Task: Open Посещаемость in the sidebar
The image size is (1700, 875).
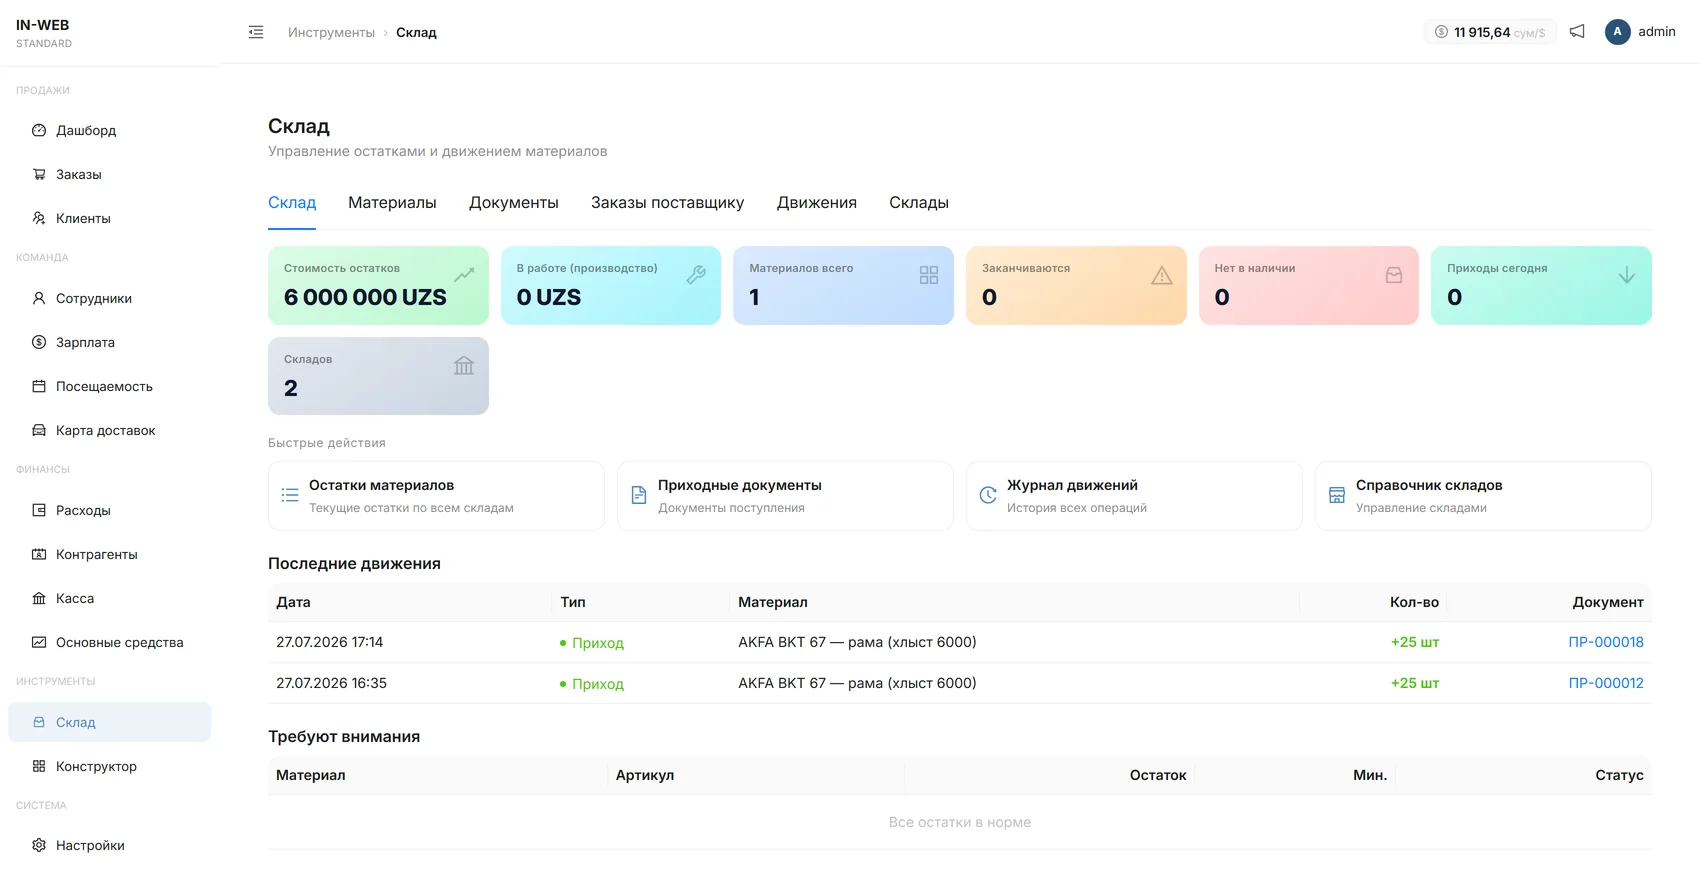Action: pos(110,386)
